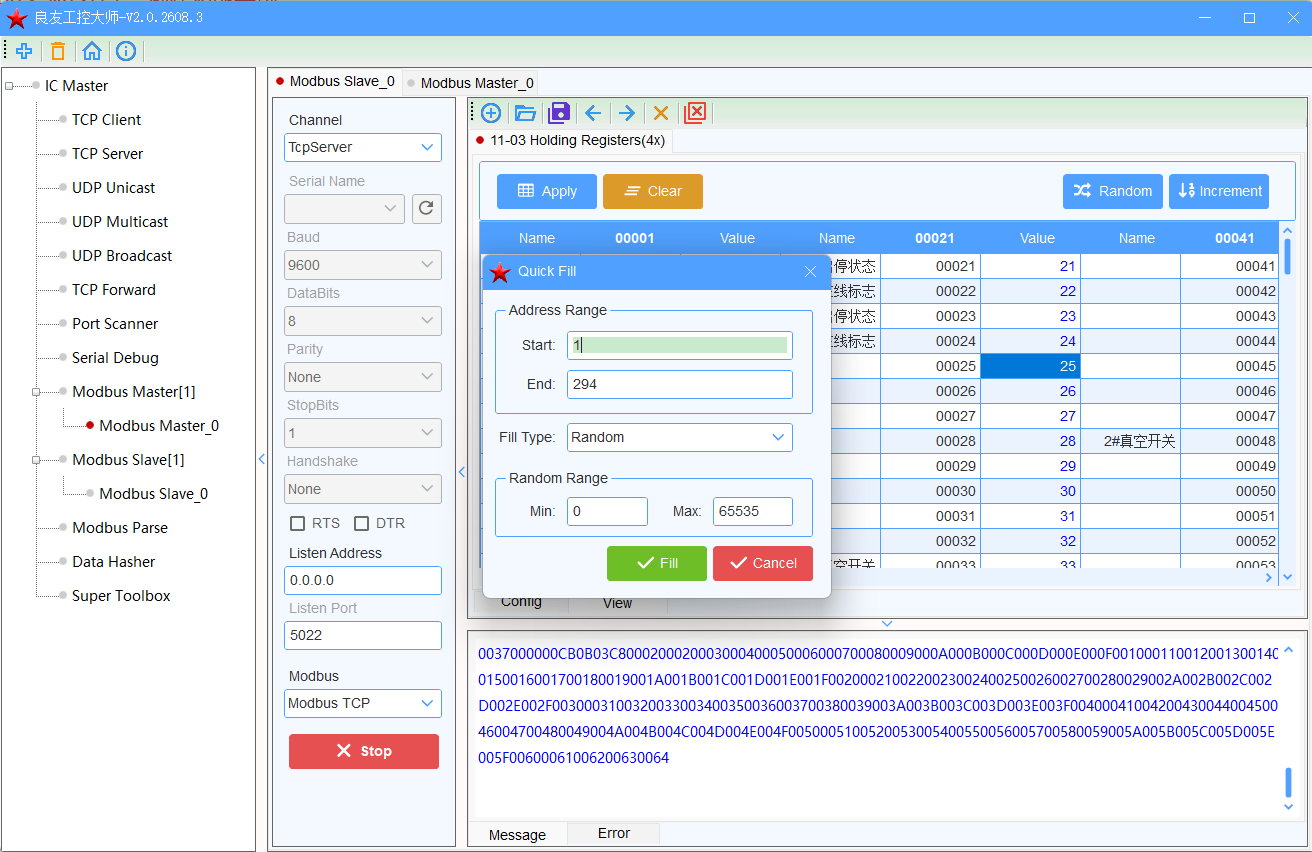The height and width of the screenshot is (852, 1312).
Task: Click the message log vertical scrollbar thumb
Action: pyautogui.click(x=1288, y=781)
